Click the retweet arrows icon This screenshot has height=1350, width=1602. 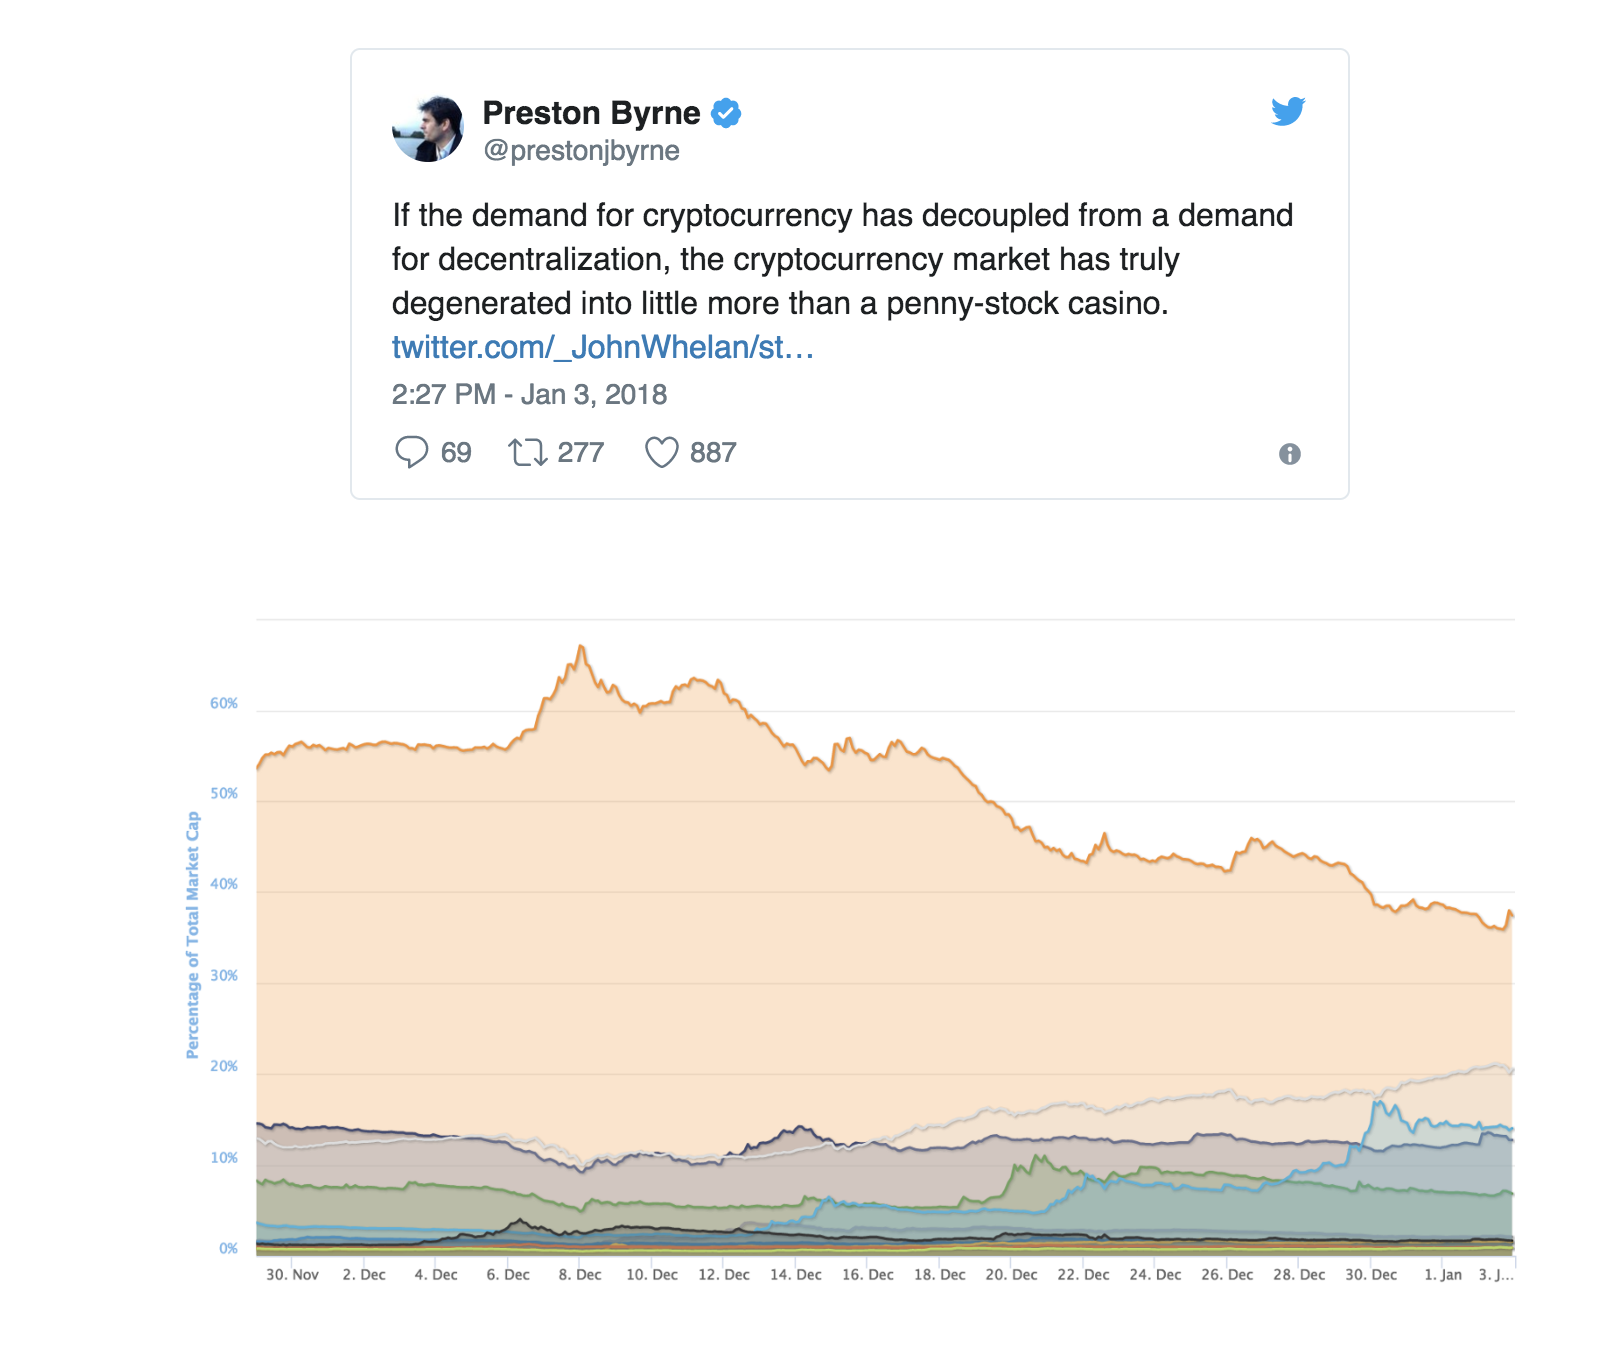(x=527, y=452)
